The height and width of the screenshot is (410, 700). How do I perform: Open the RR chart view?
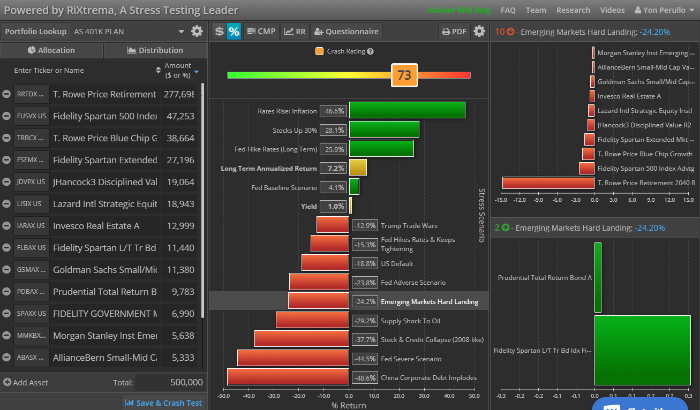pos(295,31)
